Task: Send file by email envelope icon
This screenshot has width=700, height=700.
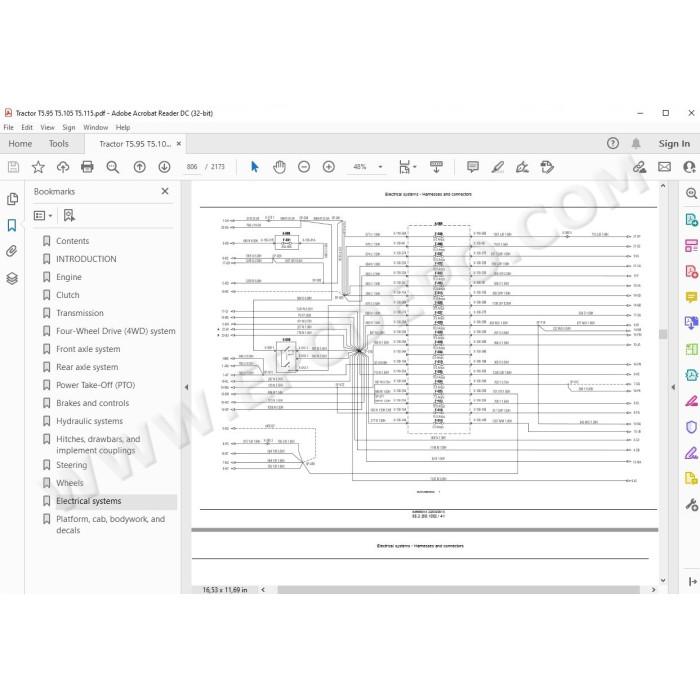Action: point(664,167)
